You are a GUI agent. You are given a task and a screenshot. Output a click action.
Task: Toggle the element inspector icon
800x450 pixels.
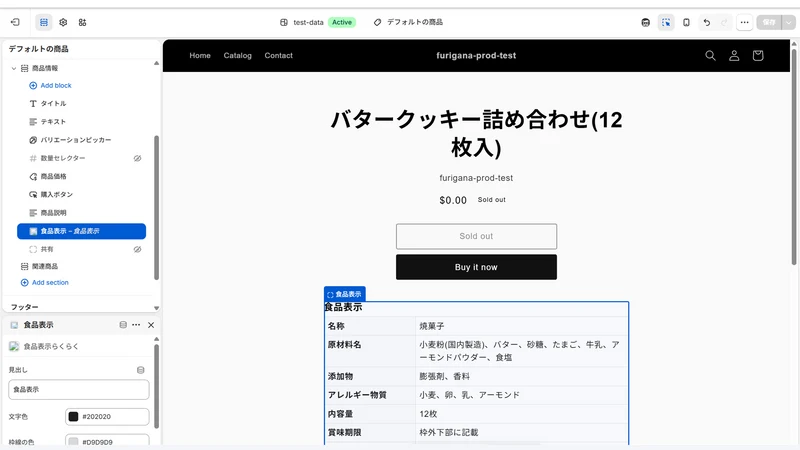click(x=666, y=22)
